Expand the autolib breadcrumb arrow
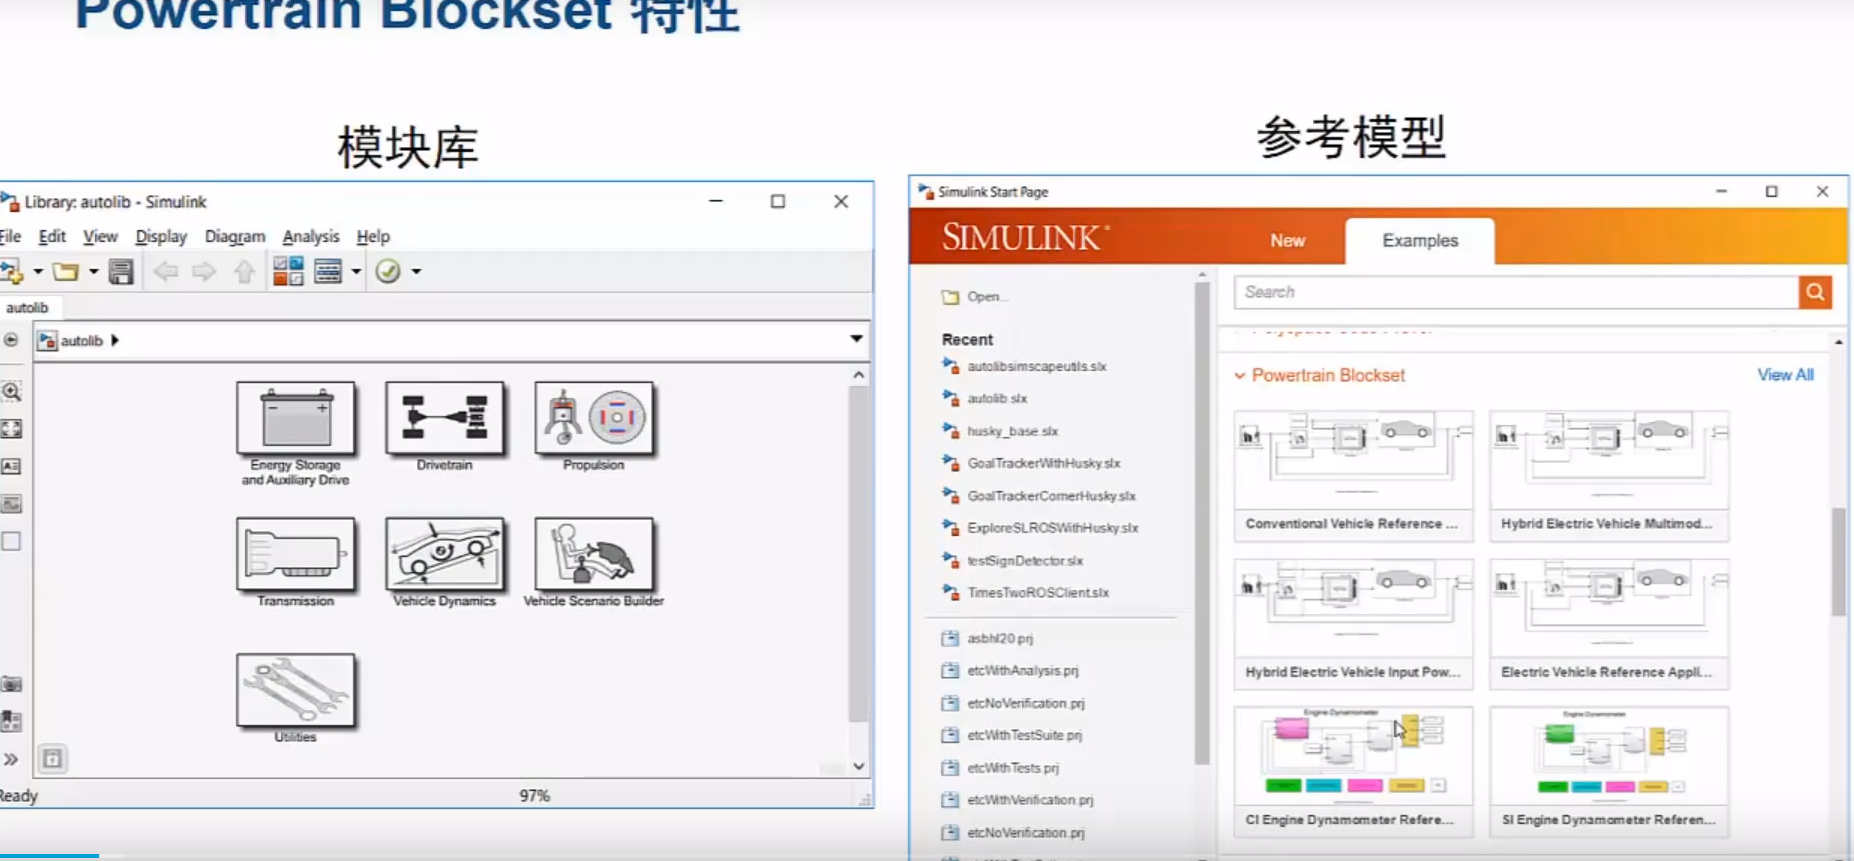 click(115, 340)
